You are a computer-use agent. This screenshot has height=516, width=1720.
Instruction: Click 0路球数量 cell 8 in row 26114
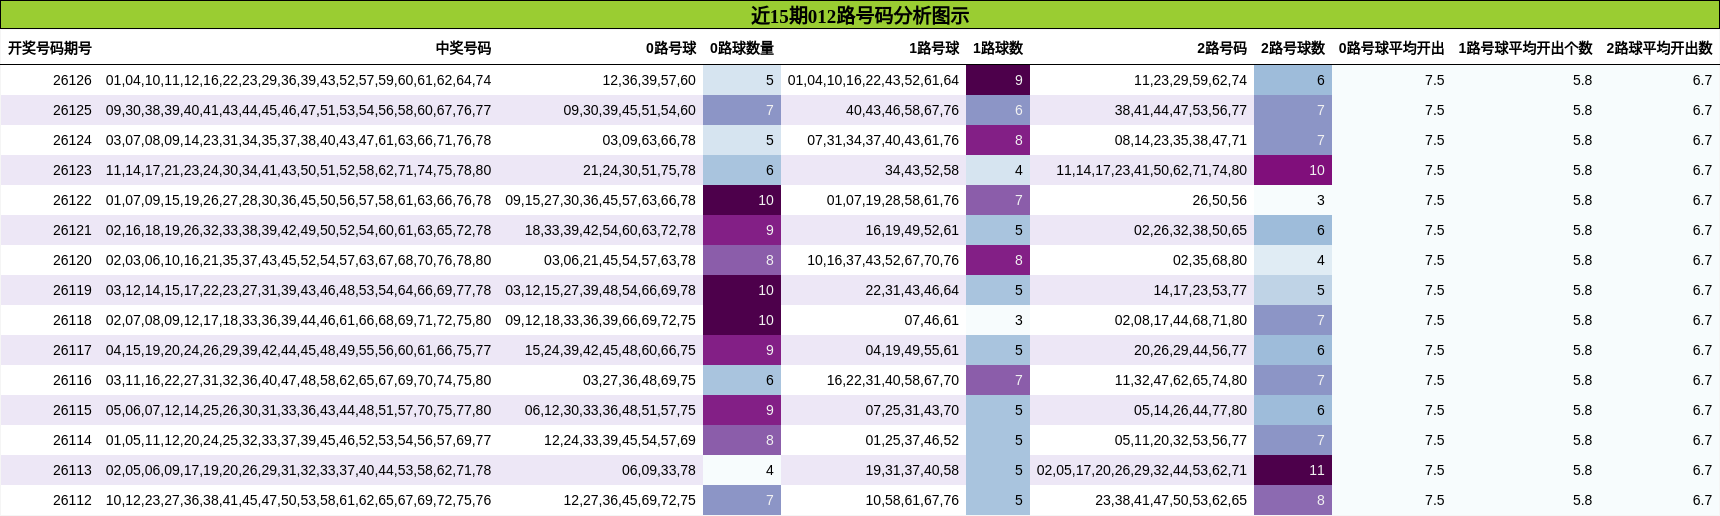(741, 440)
